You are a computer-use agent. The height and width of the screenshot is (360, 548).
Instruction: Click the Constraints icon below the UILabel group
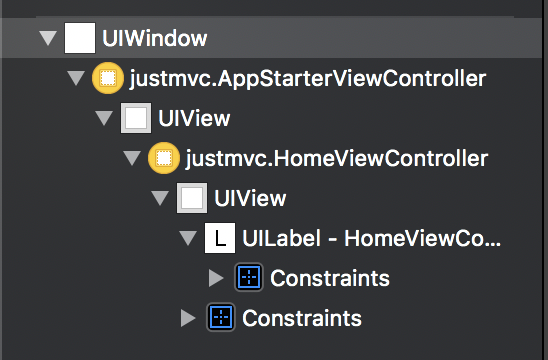pyautogui.click(x=221, y=317)
